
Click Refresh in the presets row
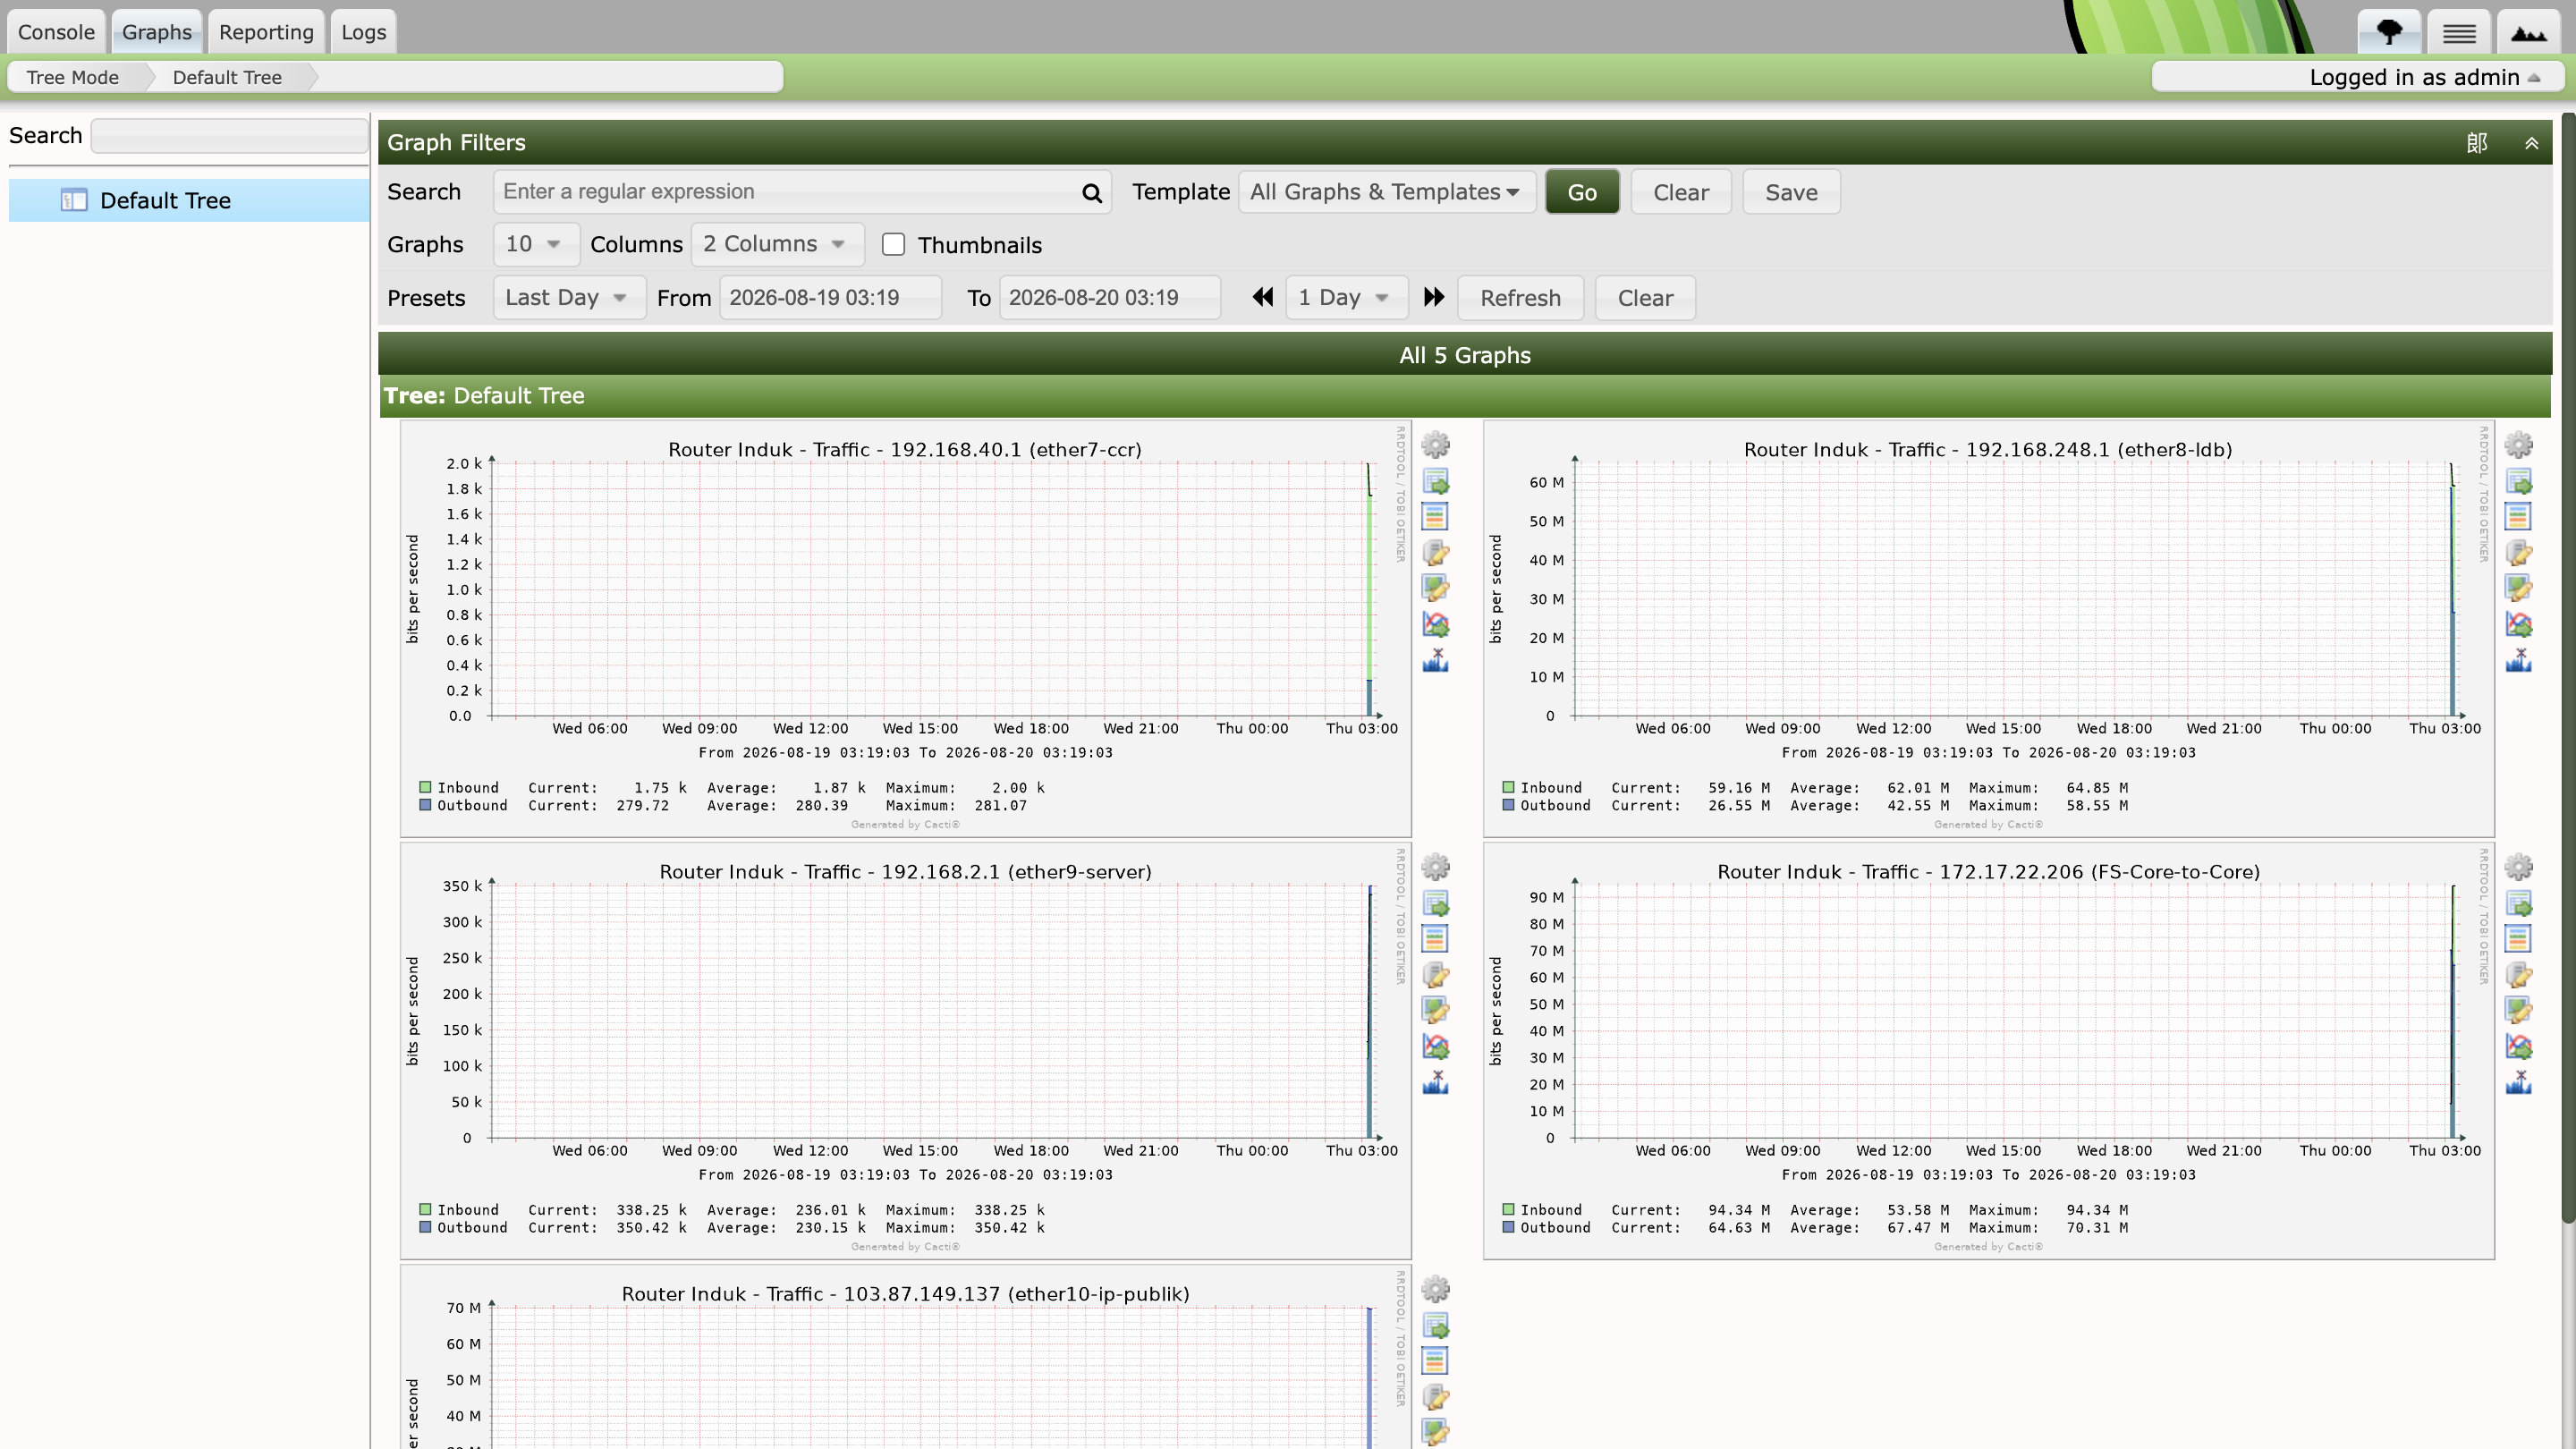click(1520, 297)
